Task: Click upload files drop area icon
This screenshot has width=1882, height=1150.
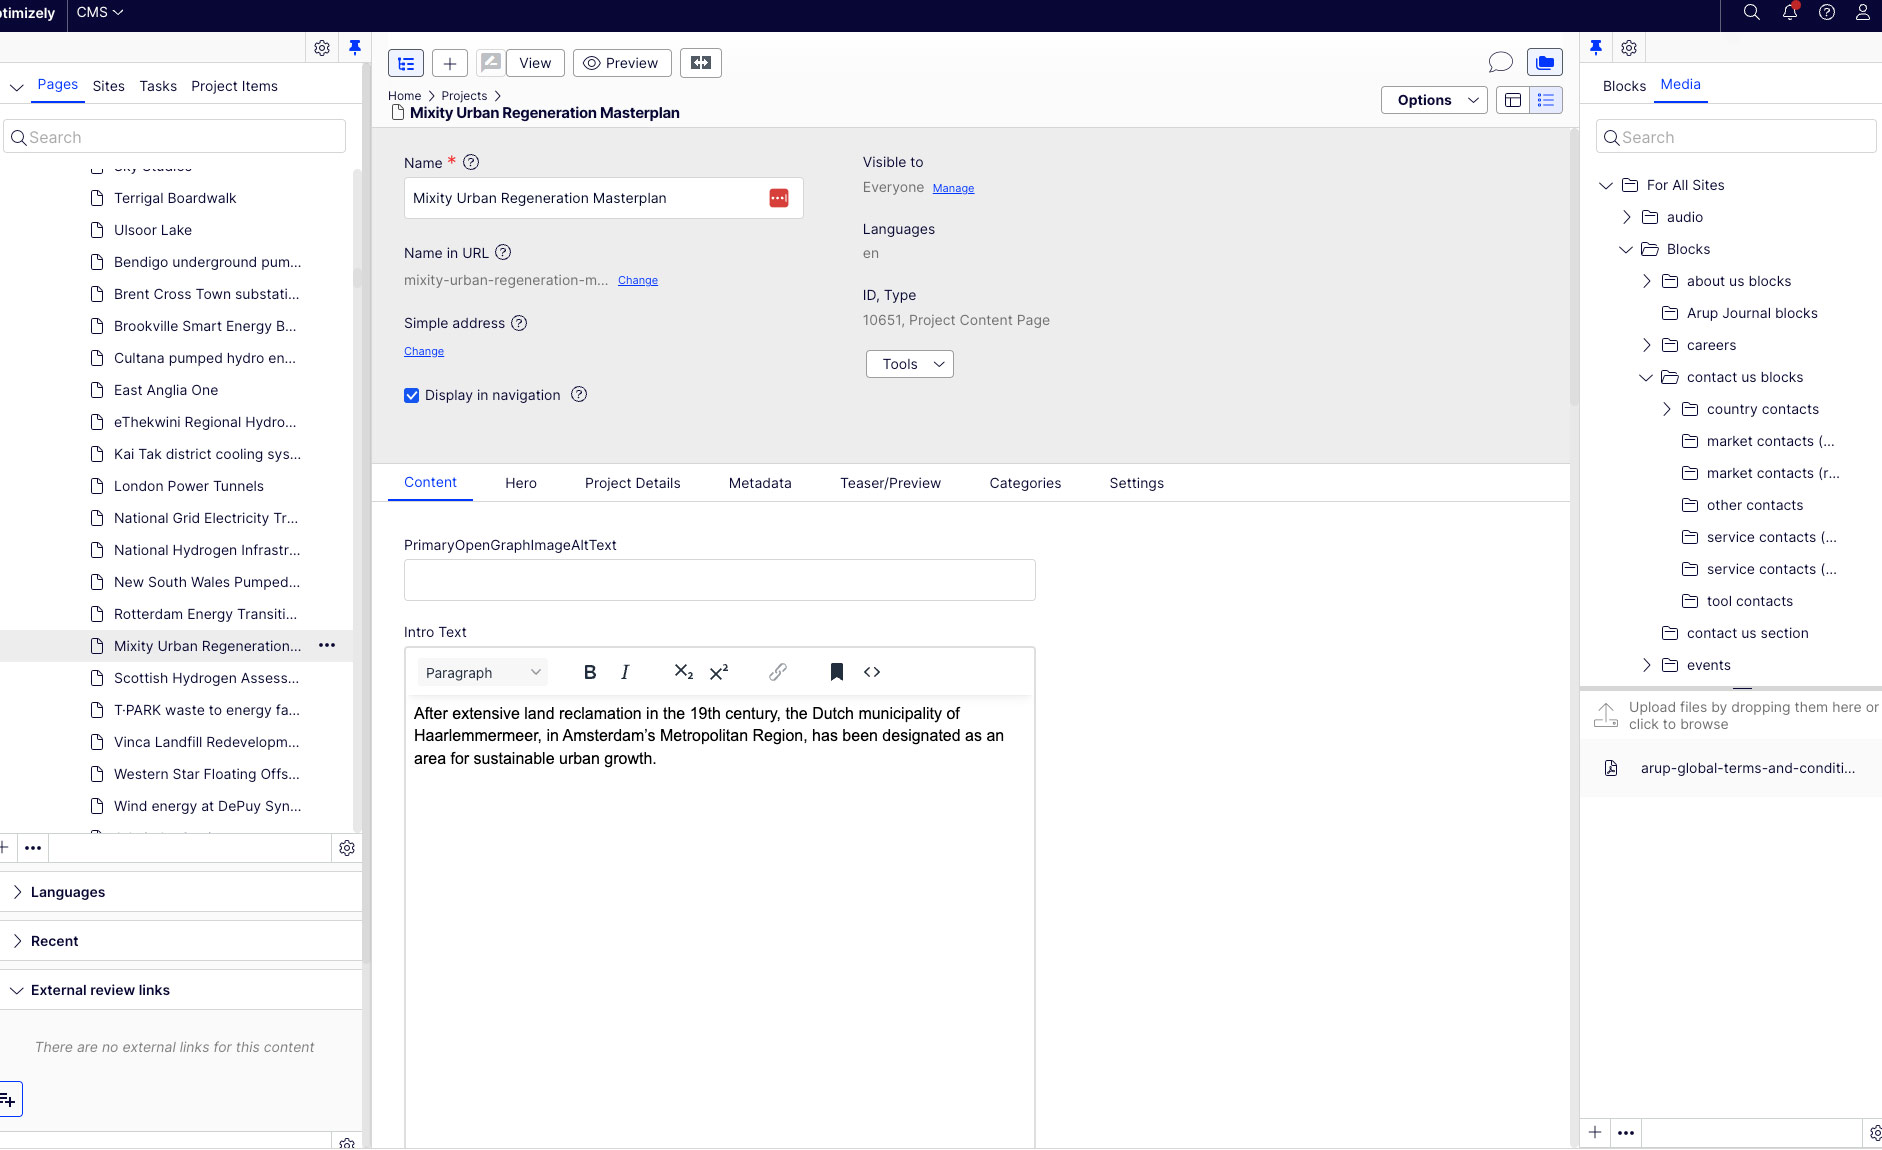Action: (x=1606, y=715)
